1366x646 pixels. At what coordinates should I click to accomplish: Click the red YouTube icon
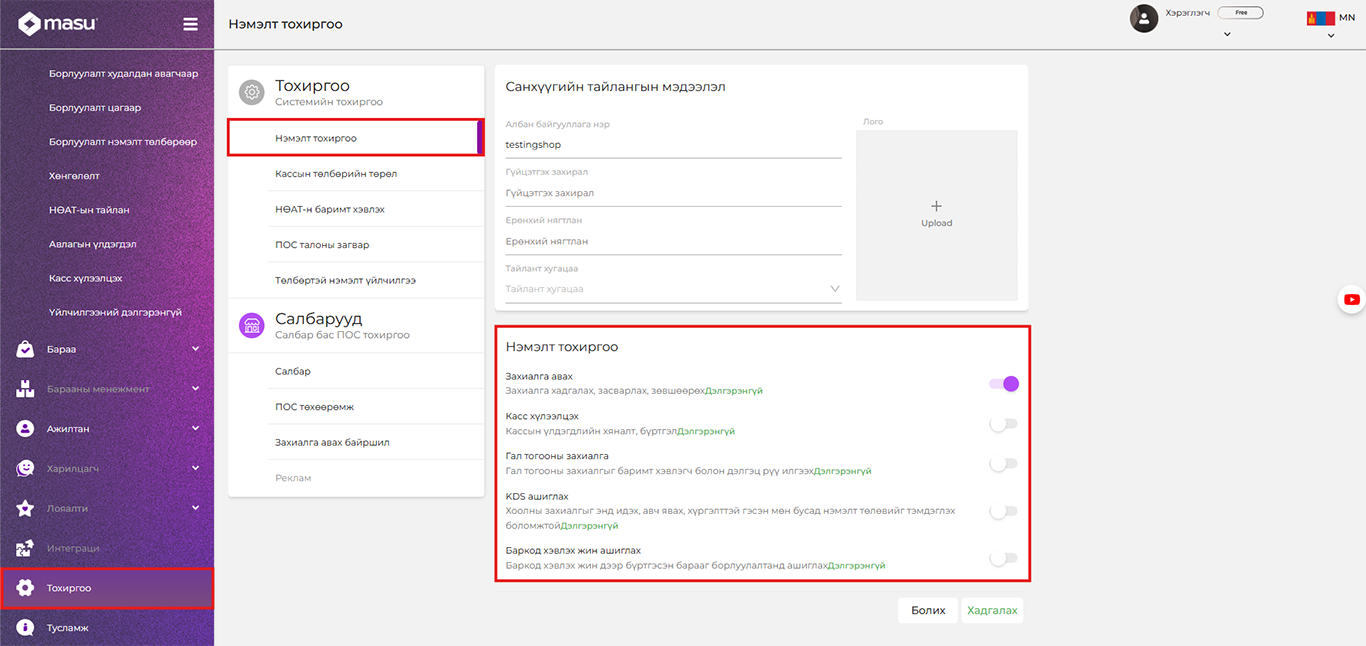1352,299
